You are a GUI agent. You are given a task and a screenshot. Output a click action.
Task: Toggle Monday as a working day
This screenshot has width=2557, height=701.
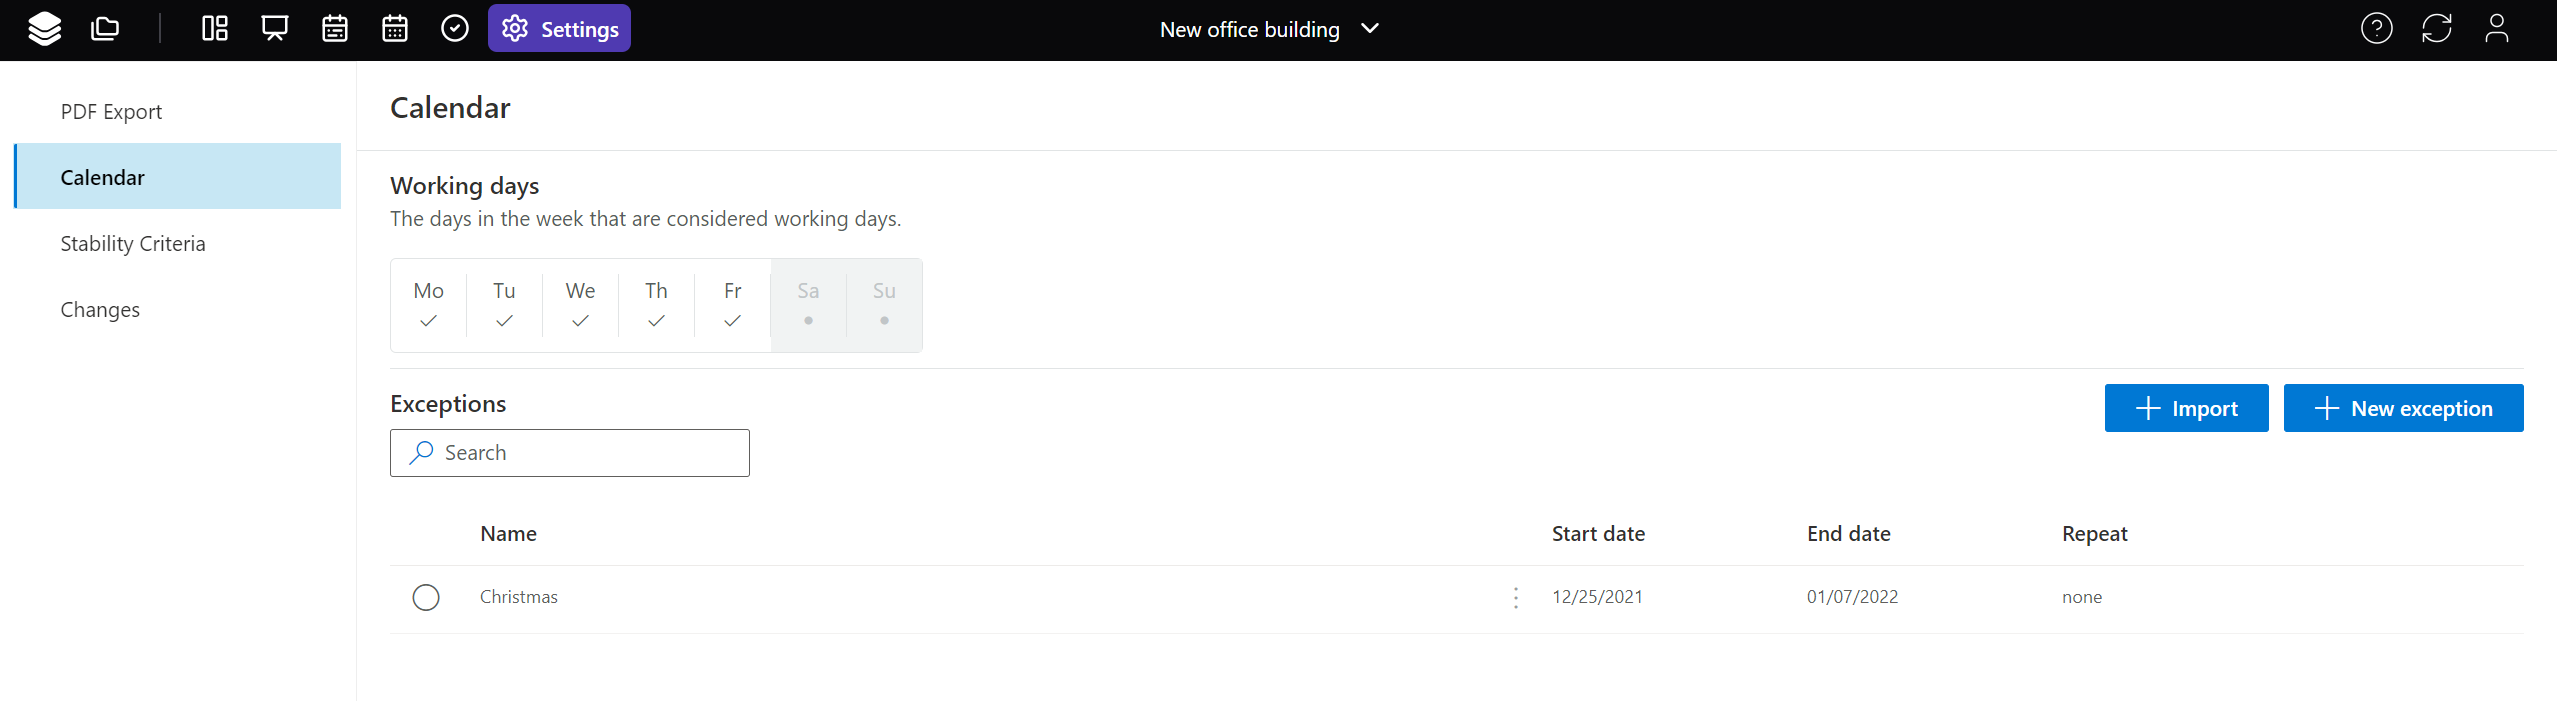[428, 305]
